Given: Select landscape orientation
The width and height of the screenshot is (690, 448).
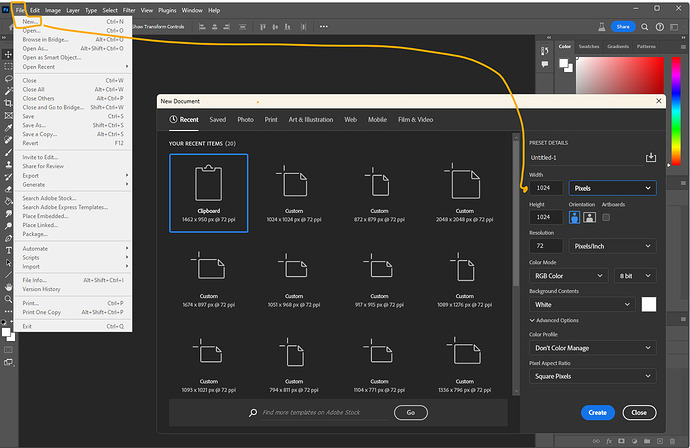Looking at the screenshot, I should pos(589,217).
